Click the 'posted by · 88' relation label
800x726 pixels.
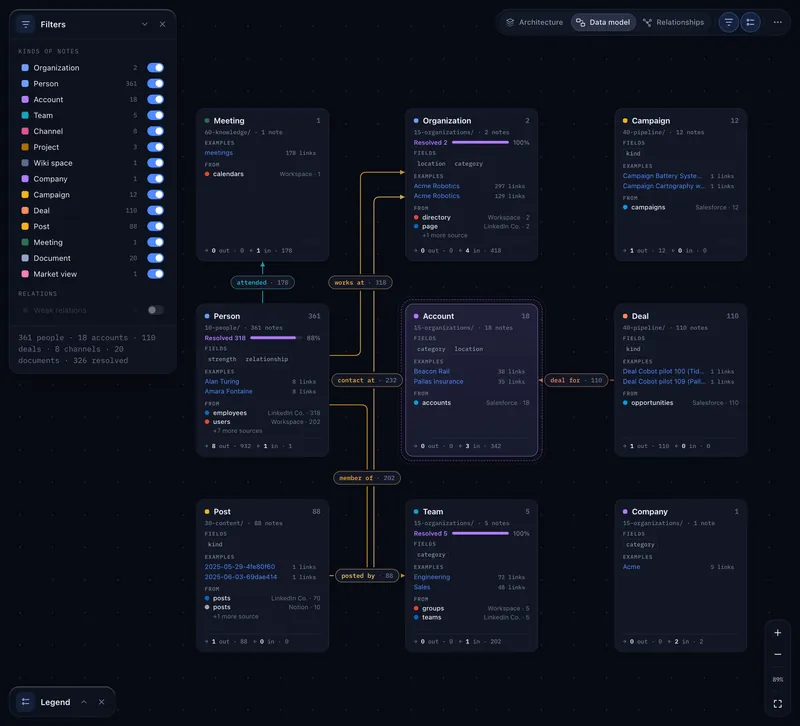(367, 575)
